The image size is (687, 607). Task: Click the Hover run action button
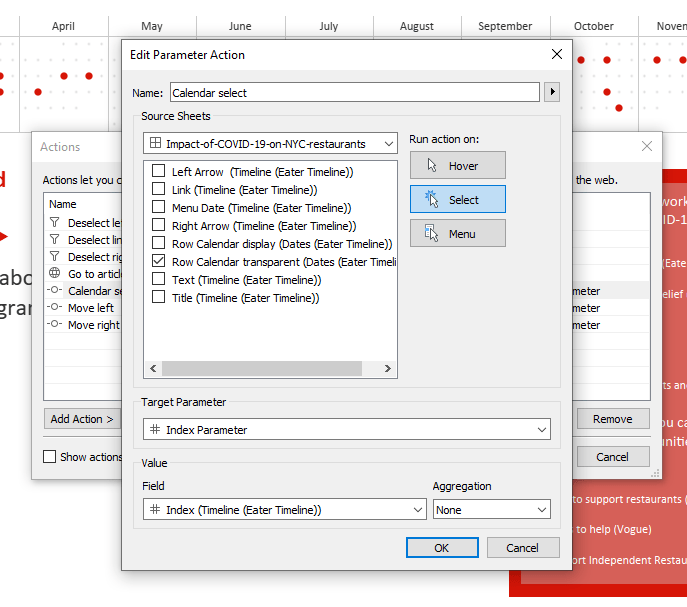click(457, 166)
